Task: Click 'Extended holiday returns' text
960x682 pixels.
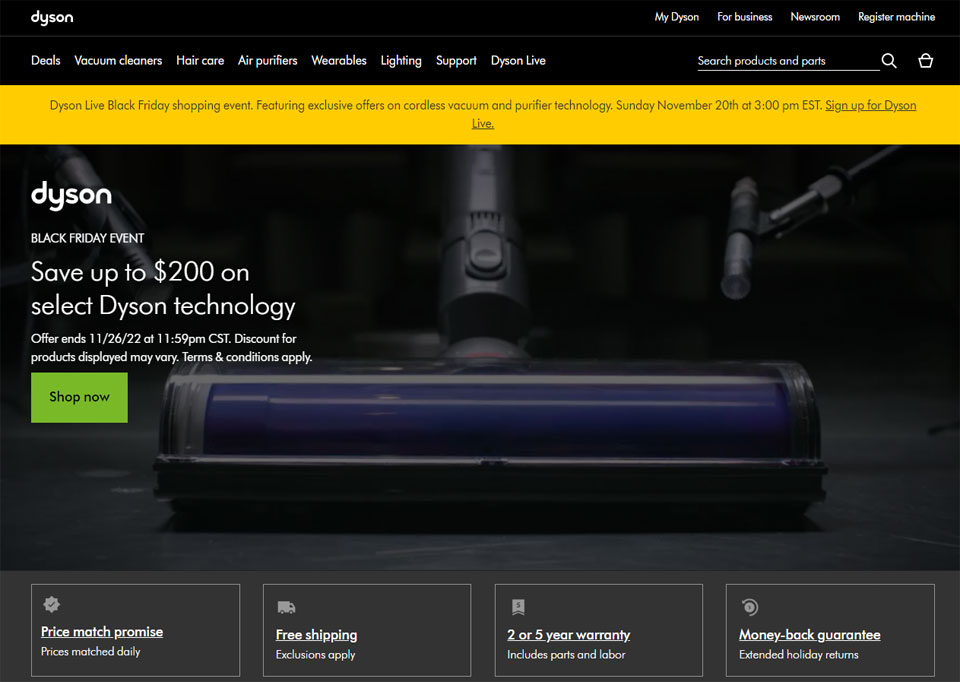Action: coord(798,655)
